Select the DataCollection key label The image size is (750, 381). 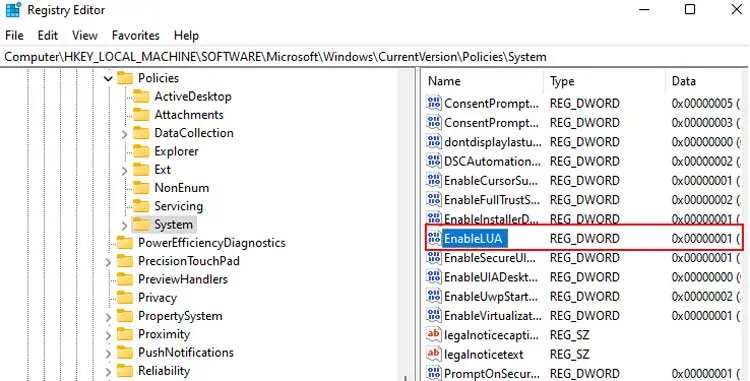(x=194, y=133)
